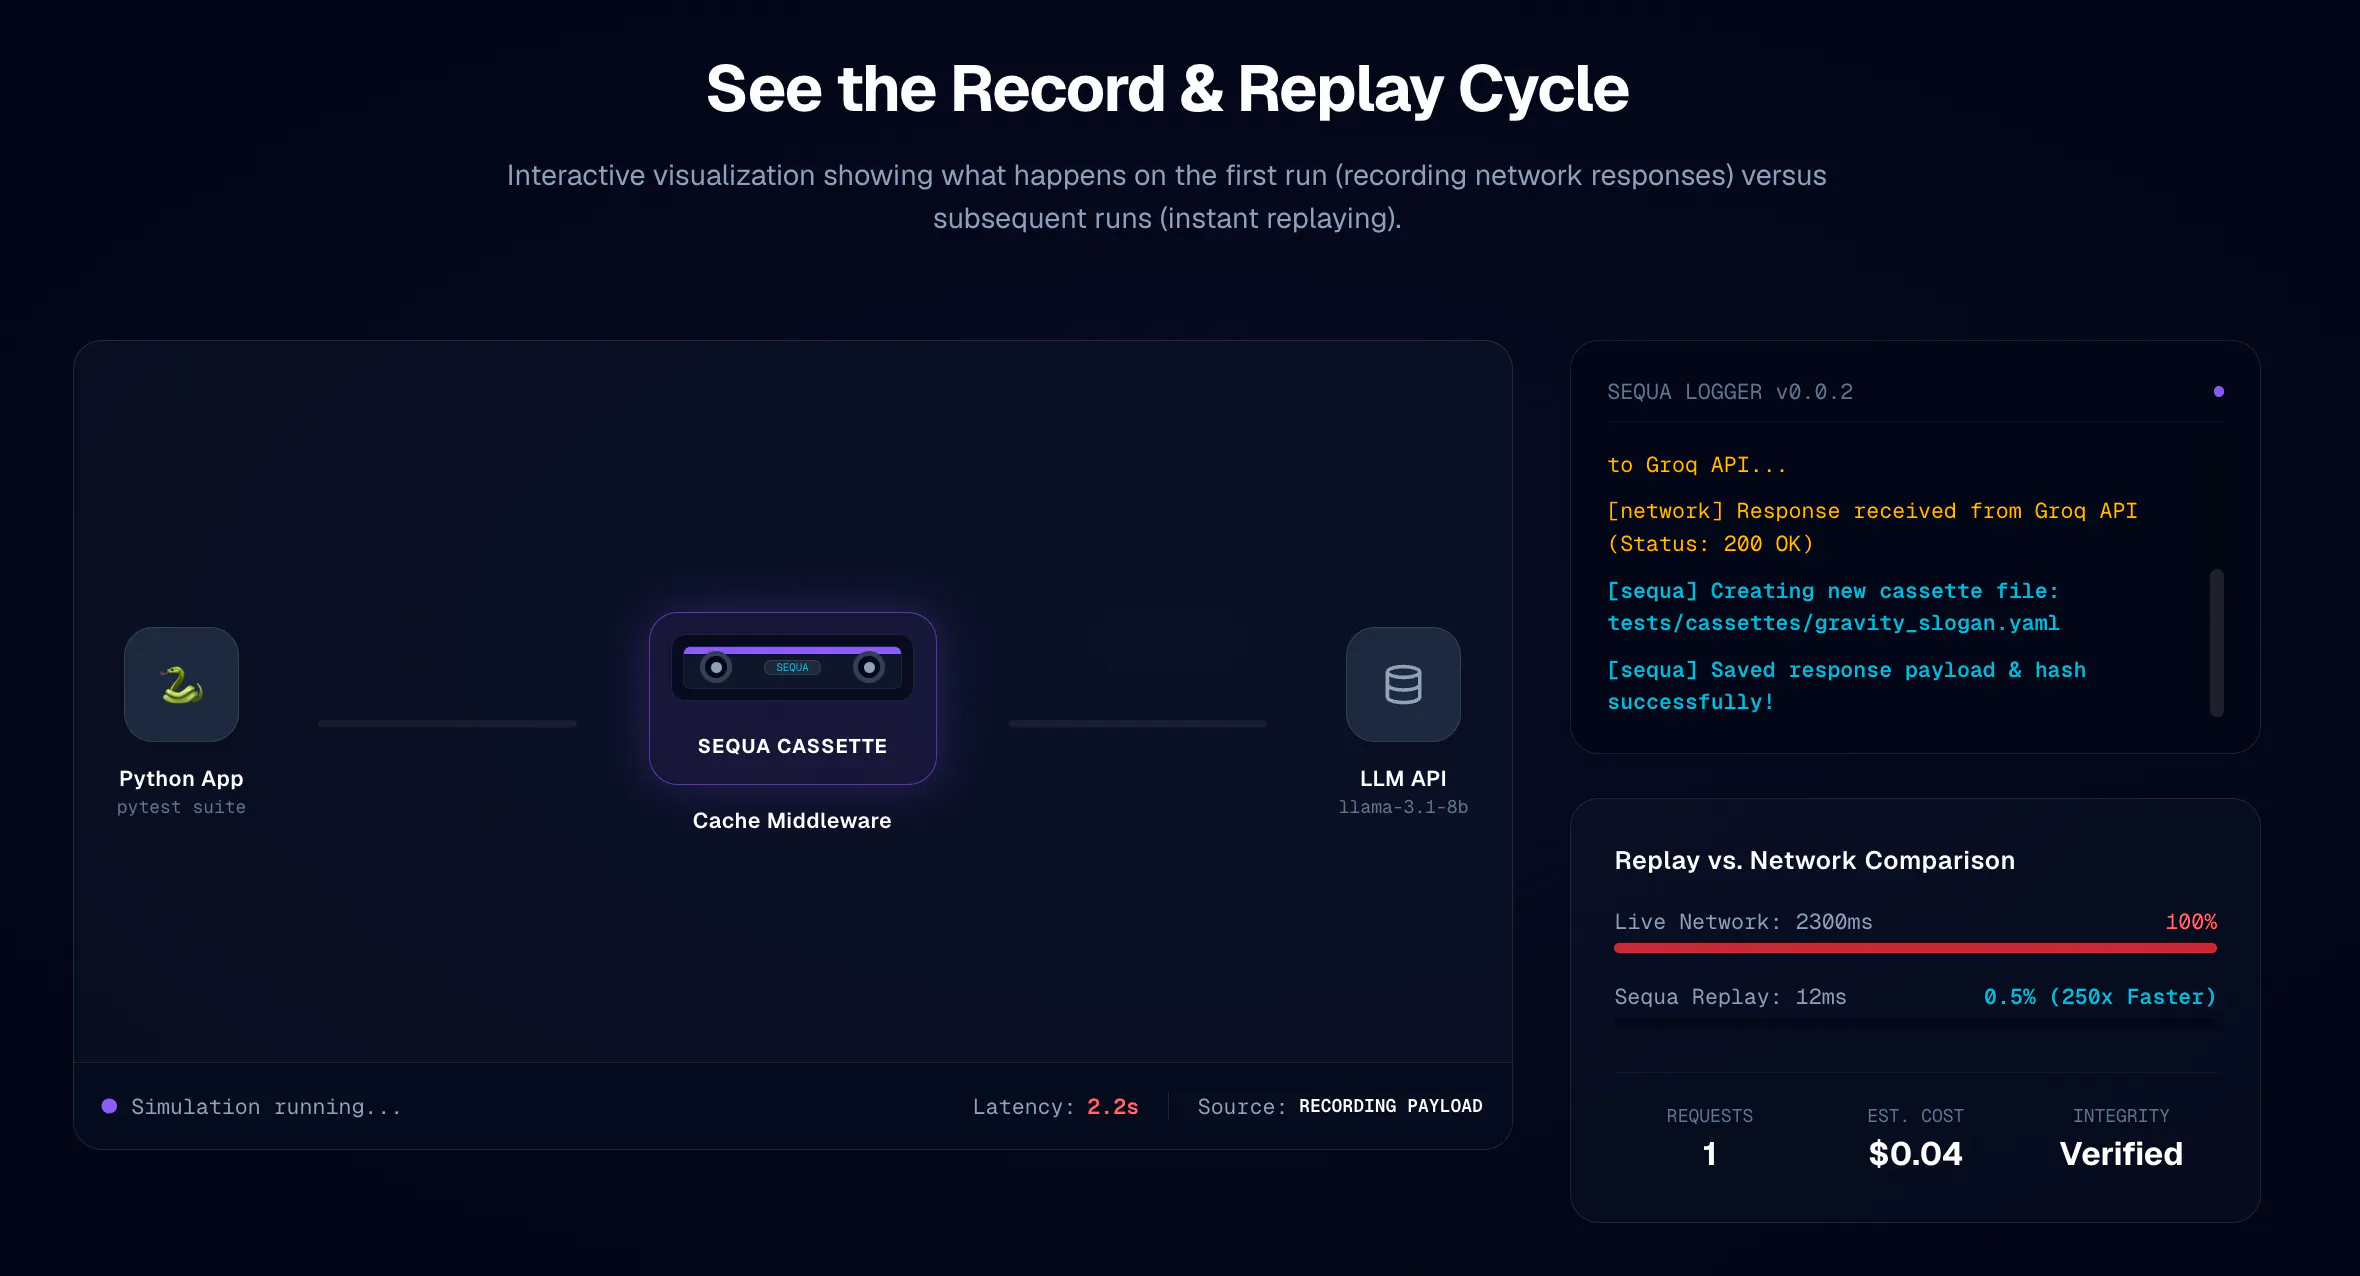This screenshot has width=2360, height=1276.
Task: Click the '0.5% (250x Faster)' value
Action: click(2100, 997)
